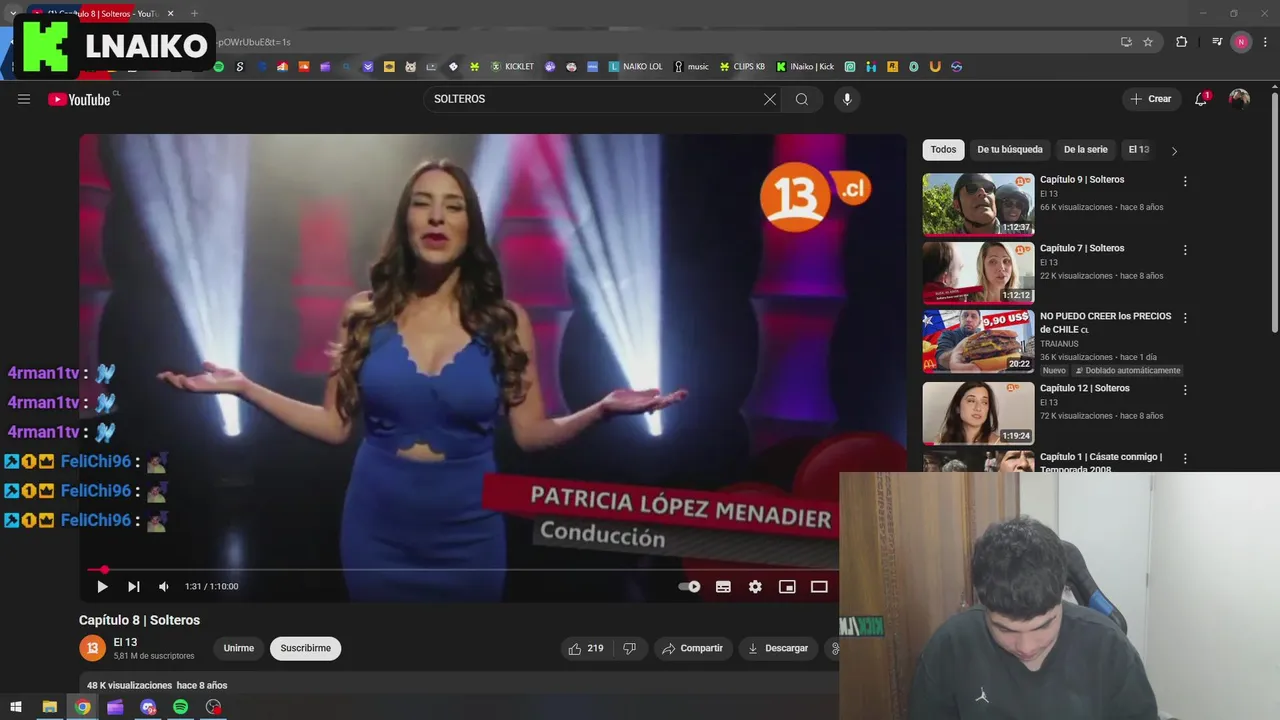Open Discord from the taskbar
1280x720 pixels.
(x=148, y=707)
